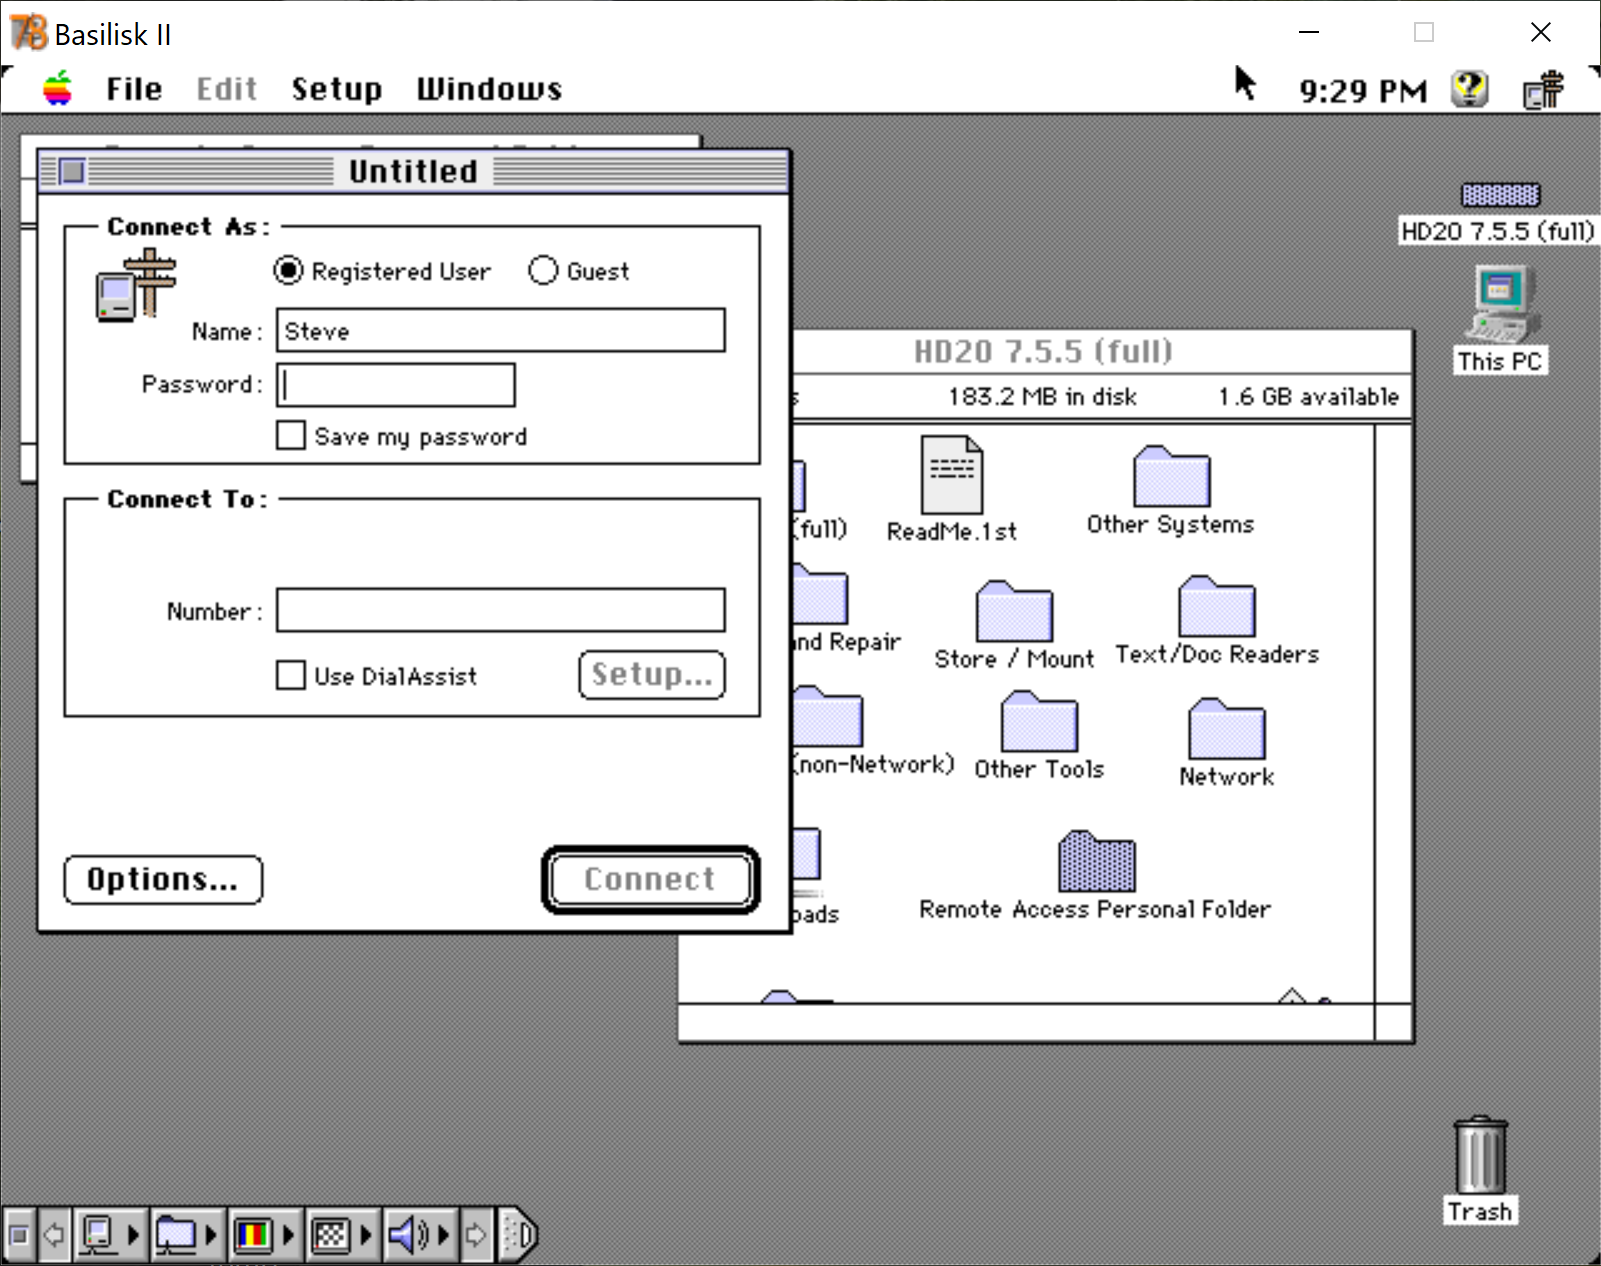Open the application switcher icon in menu bar

click(1543, 90)
